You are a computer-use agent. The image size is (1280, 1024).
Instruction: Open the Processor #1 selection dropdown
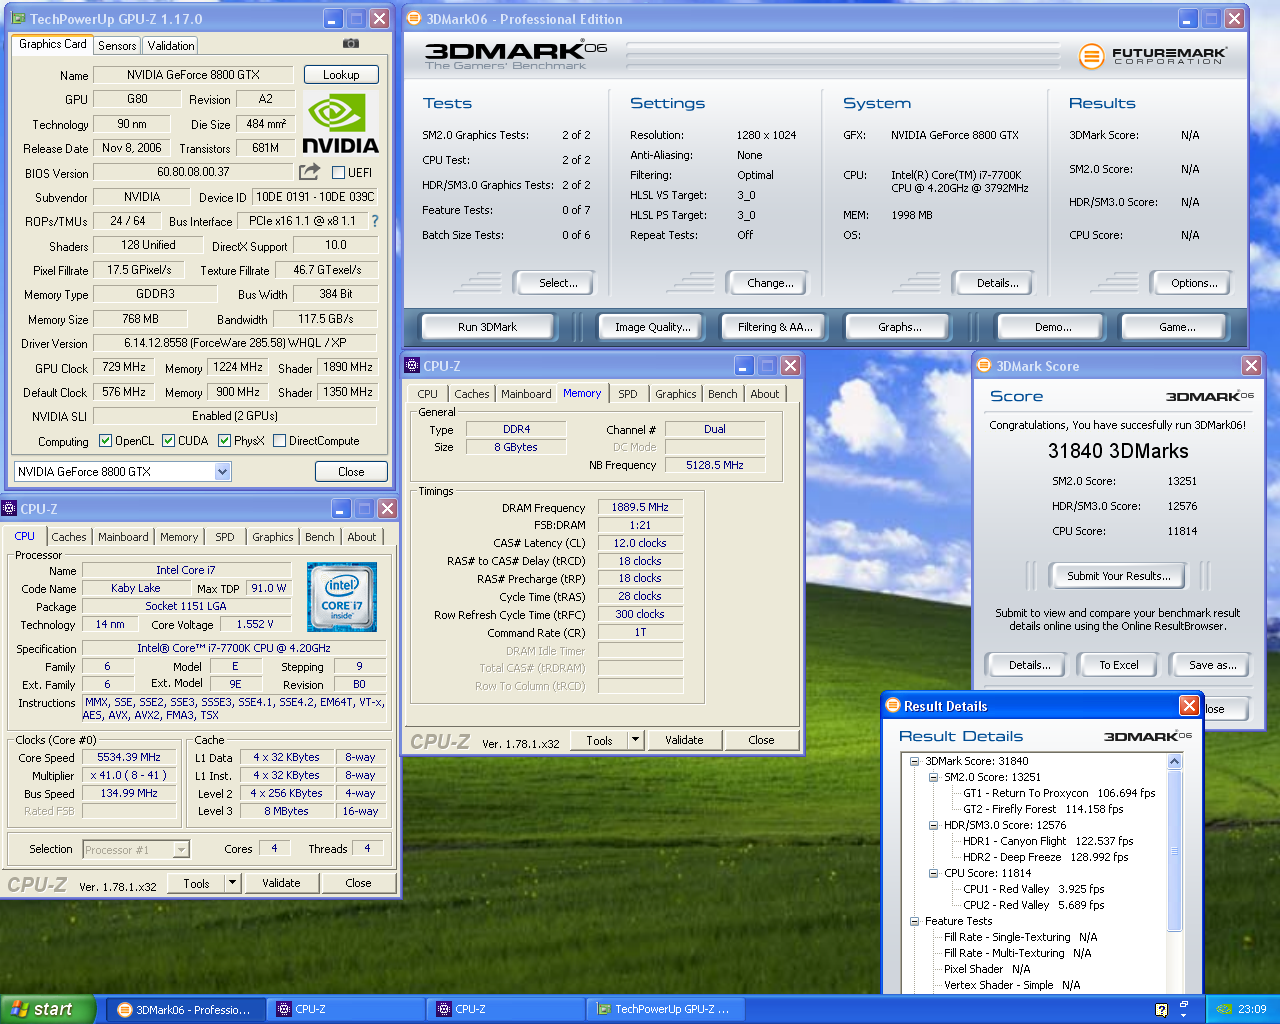[x=181, y=850]
